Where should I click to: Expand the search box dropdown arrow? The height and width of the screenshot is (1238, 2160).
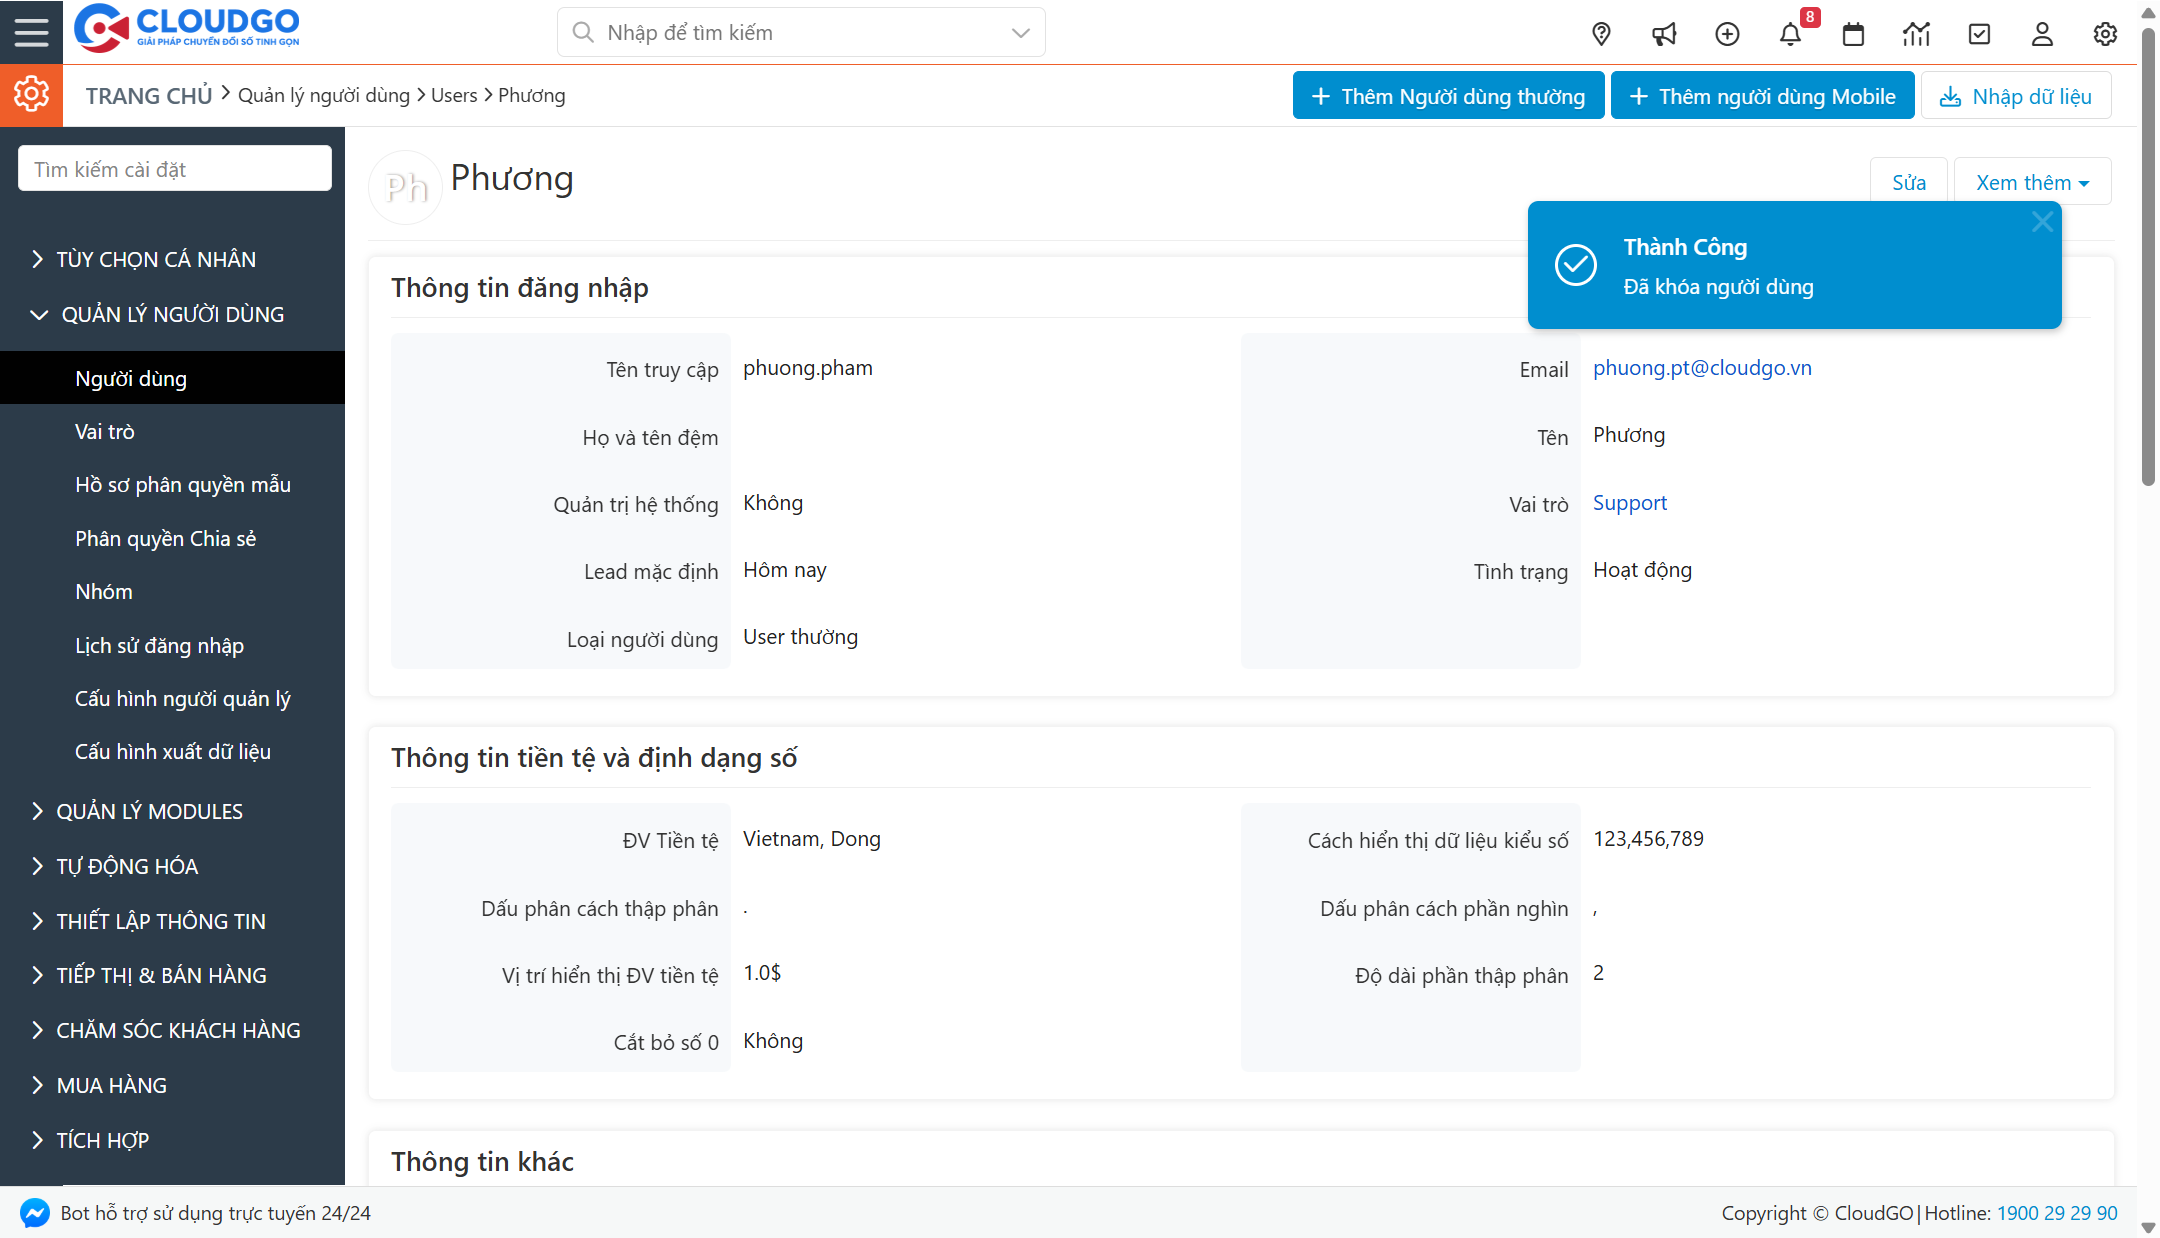[1020, 33]
